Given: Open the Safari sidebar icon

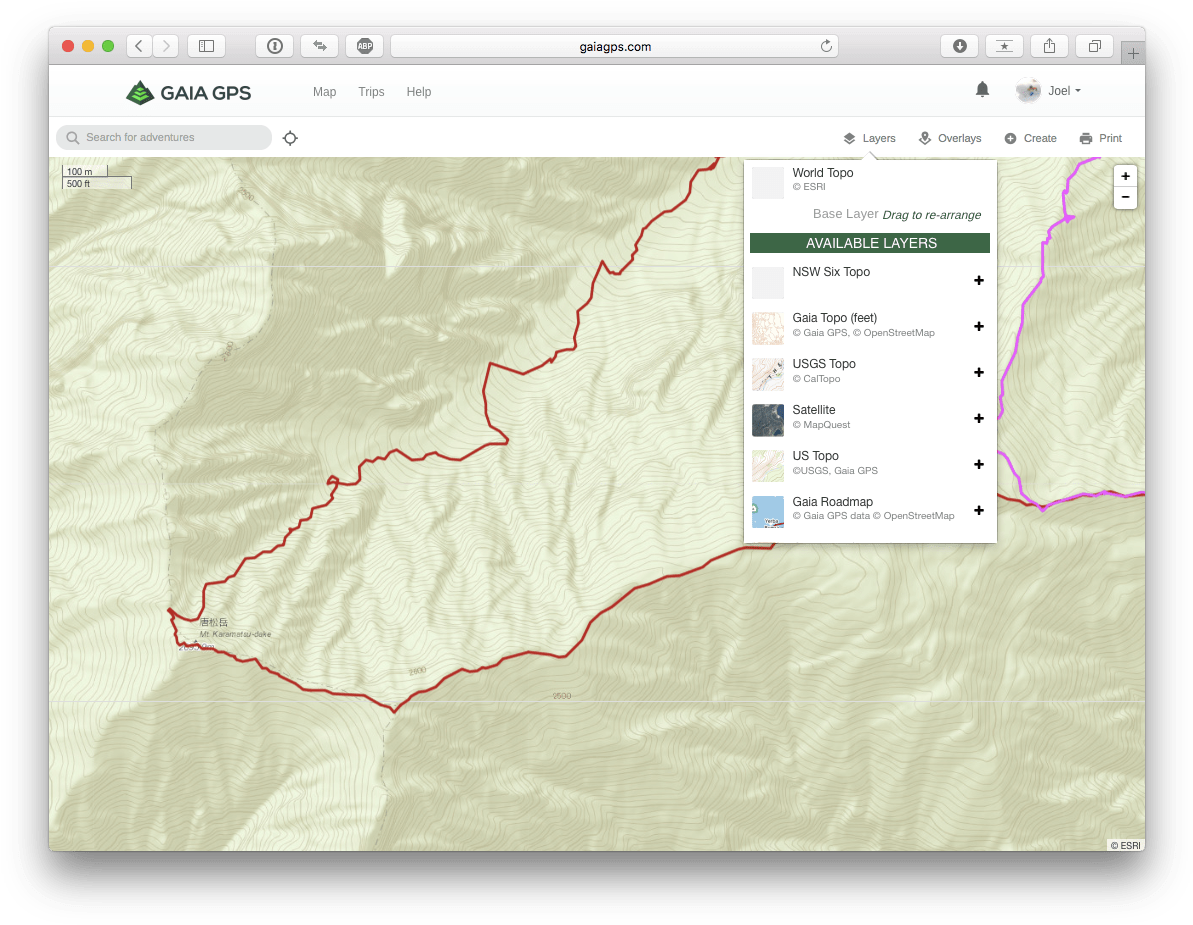Looking at the screenshot, I should click(206, 45).
